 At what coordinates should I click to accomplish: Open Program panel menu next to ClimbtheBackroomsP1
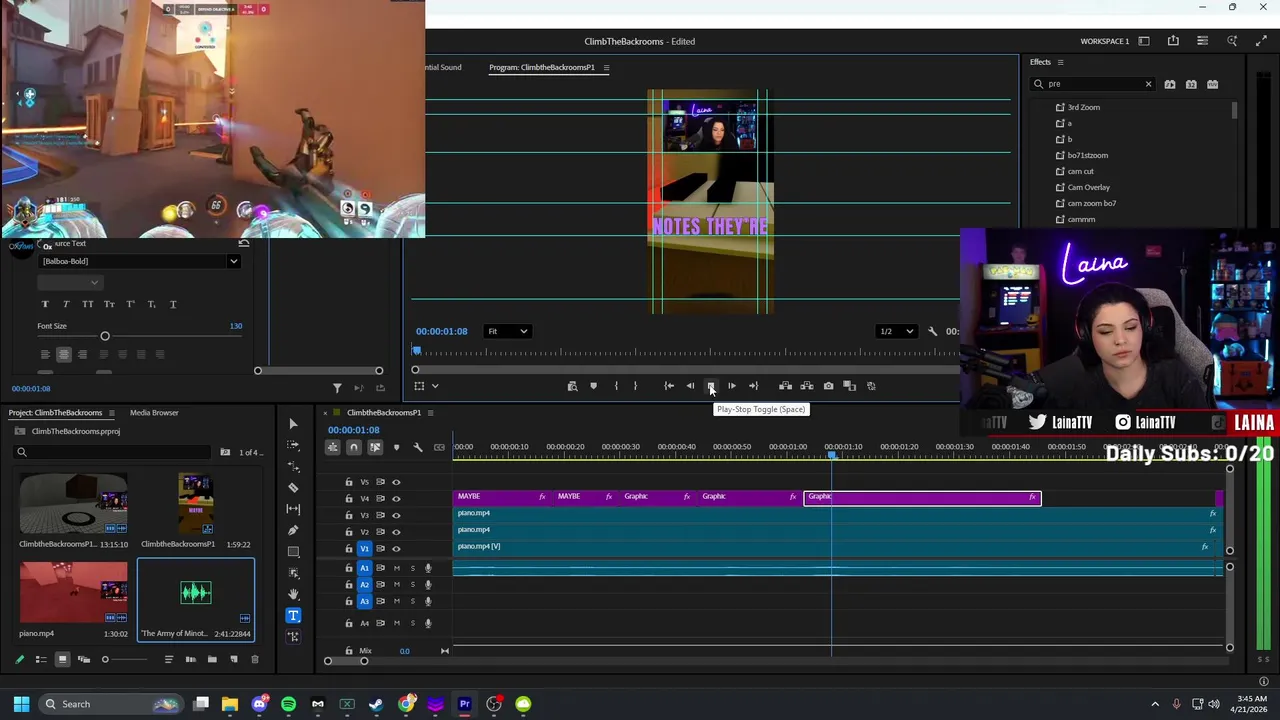coord(606,67)
